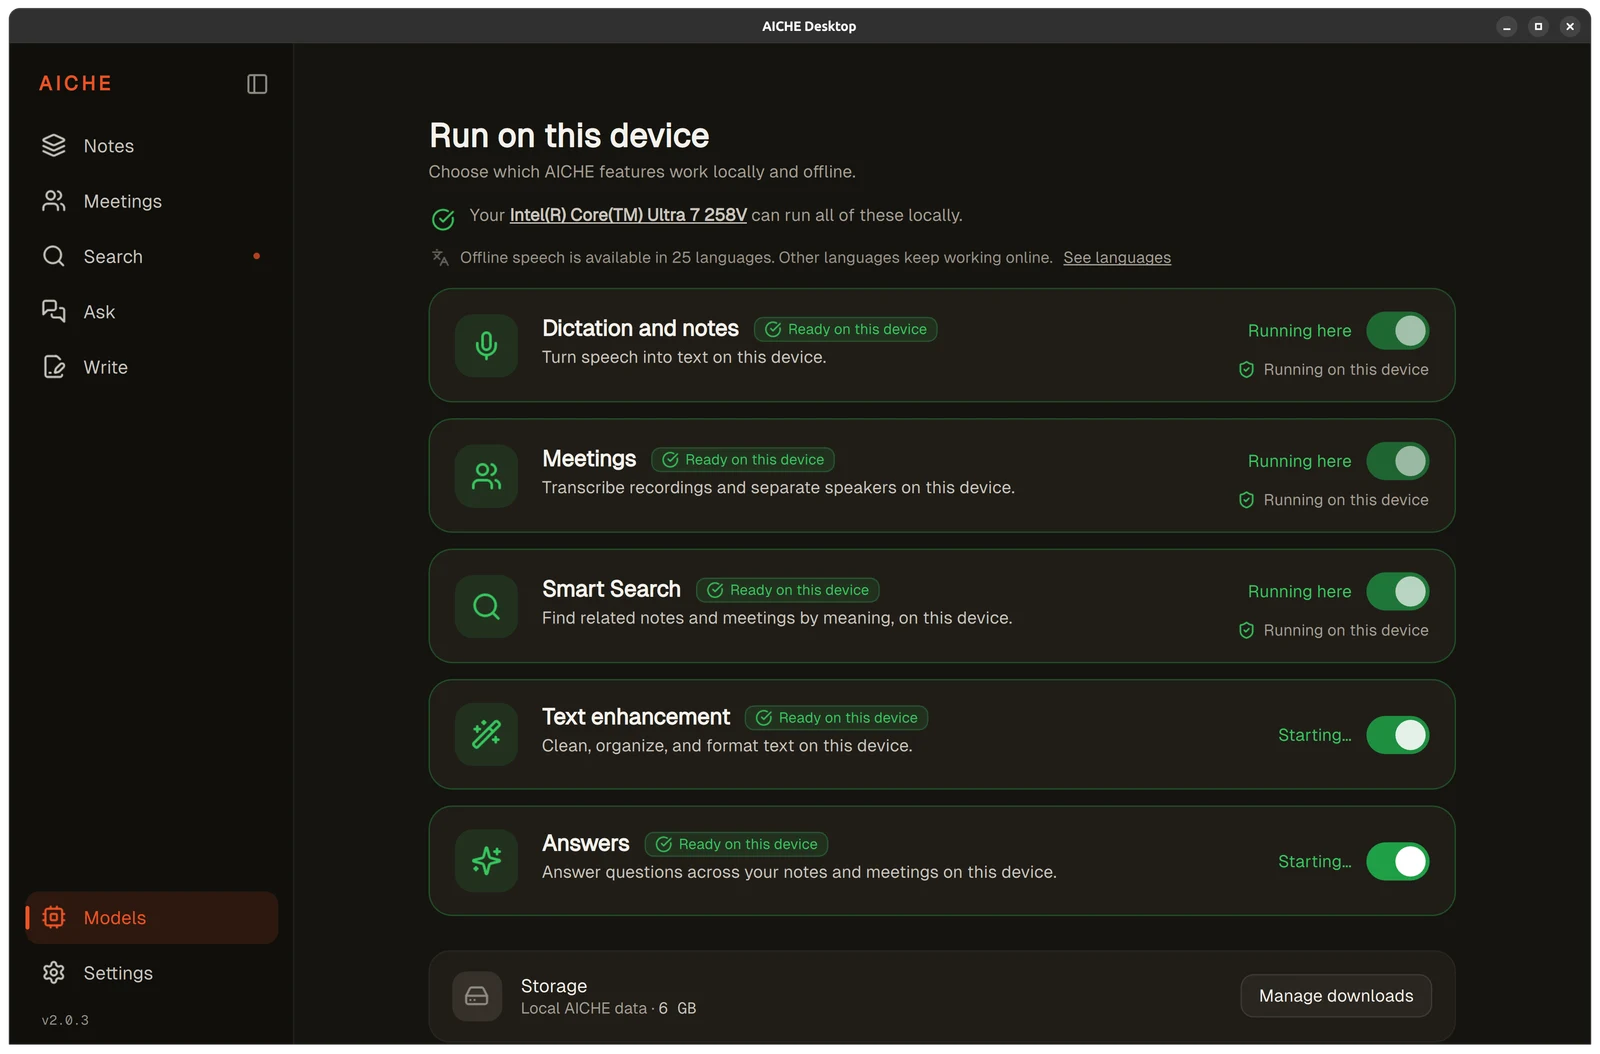1600x1054 pixels.
Task: Open the See languages link
Action: coord(1117,258)
